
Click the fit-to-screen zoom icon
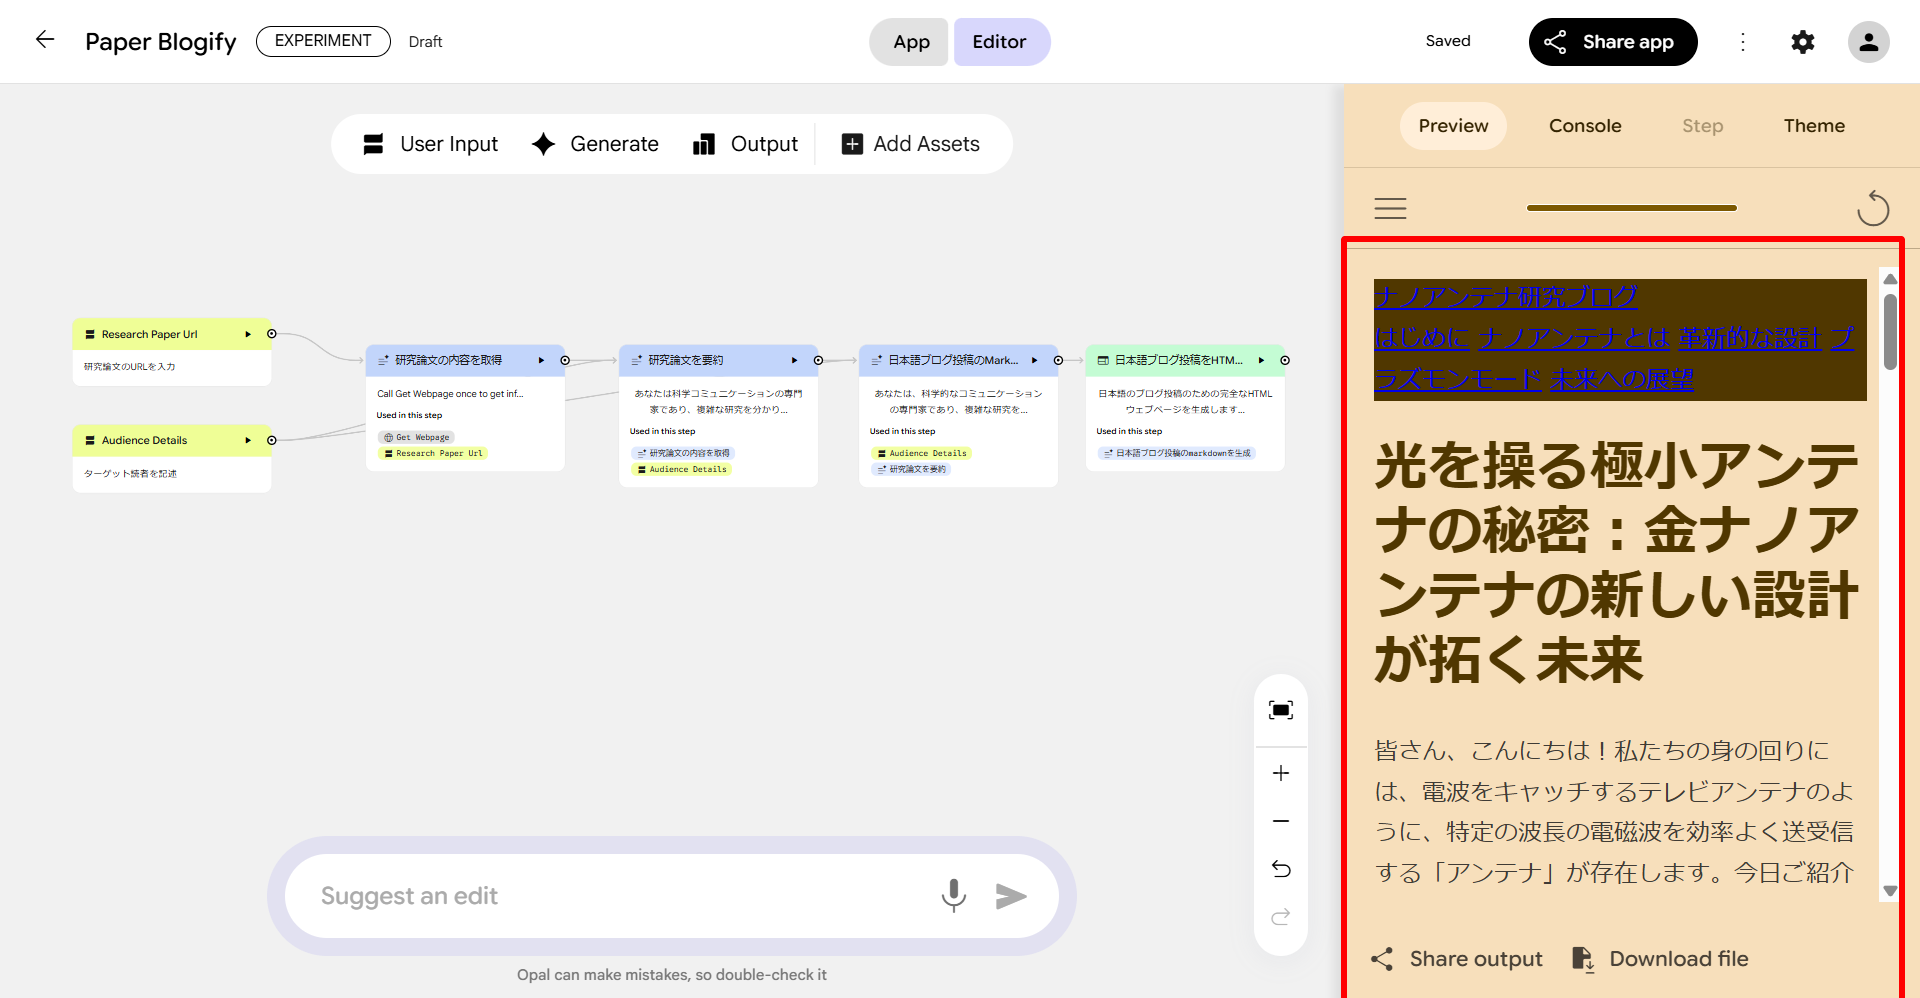[1280, 710]
